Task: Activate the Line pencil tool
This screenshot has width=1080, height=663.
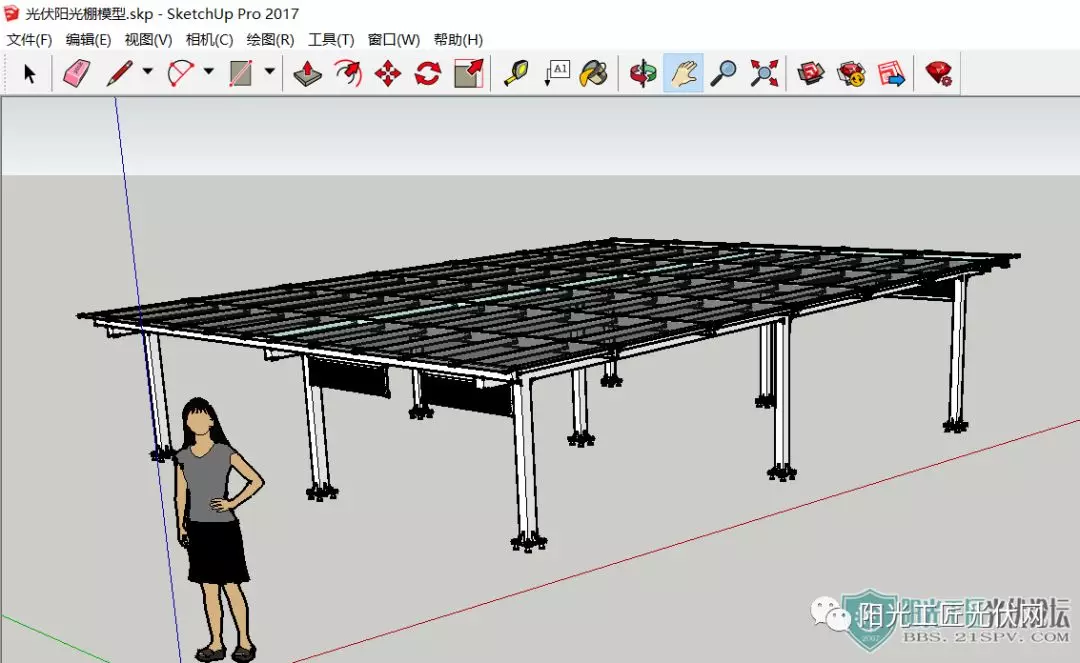Action: pos(119,73)
